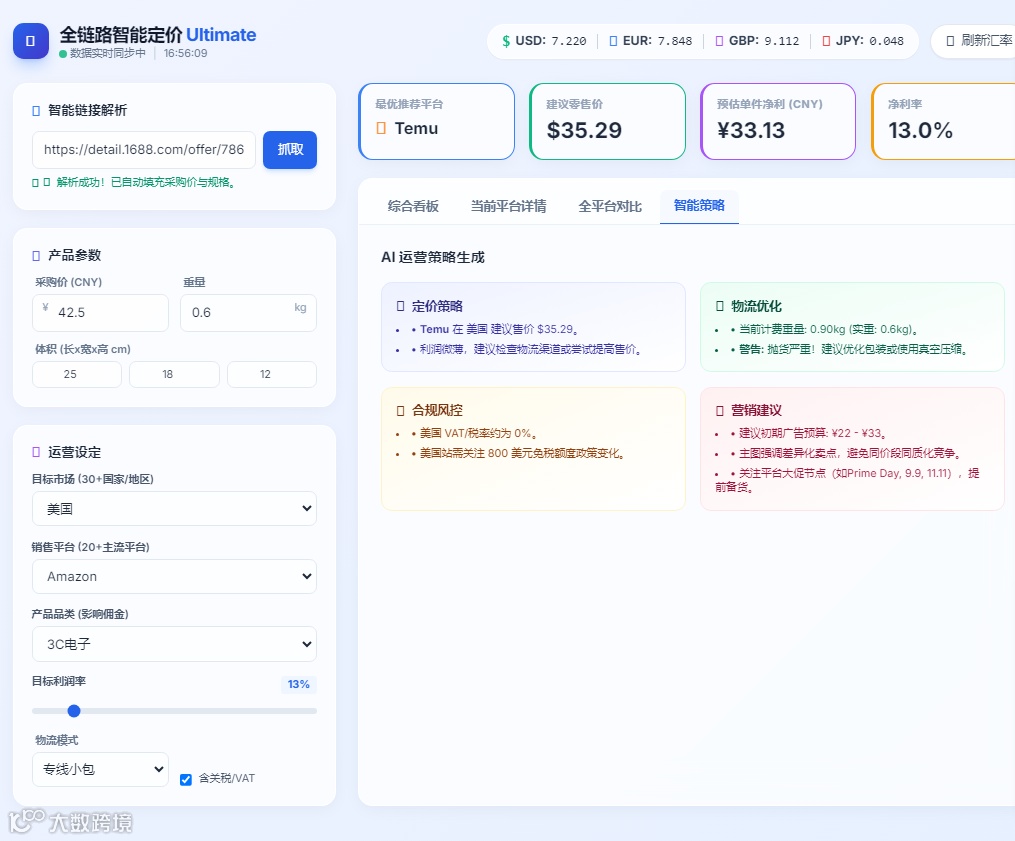Click the 物流优化 card icon
The width and height of the screenshot is (1015, 841).
pos(720,306)
